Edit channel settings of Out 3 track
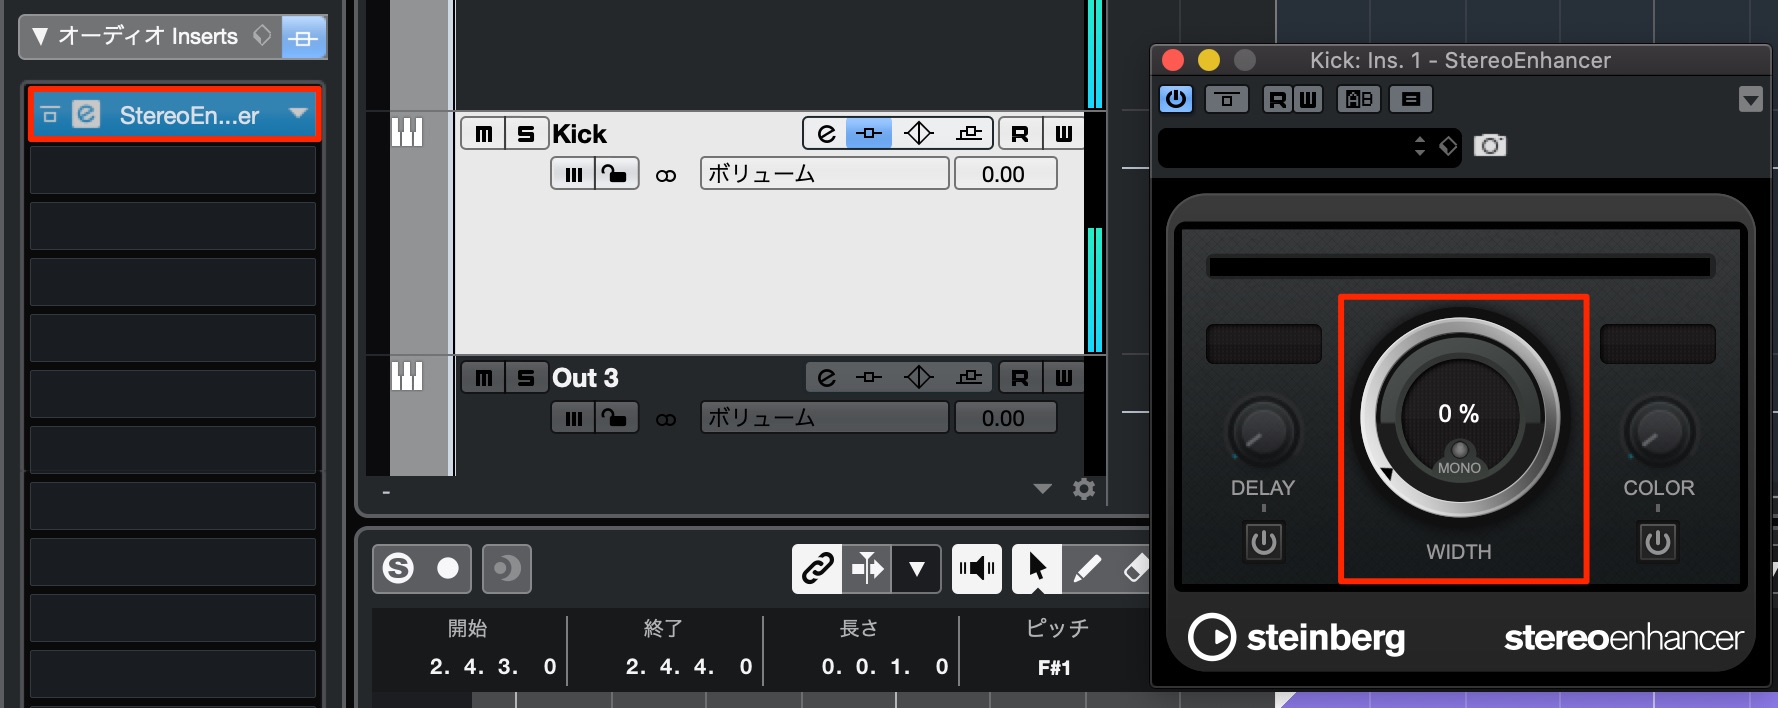Image resolution: width=1778 pixels, height=708 pixels. [x=826, y=377]
